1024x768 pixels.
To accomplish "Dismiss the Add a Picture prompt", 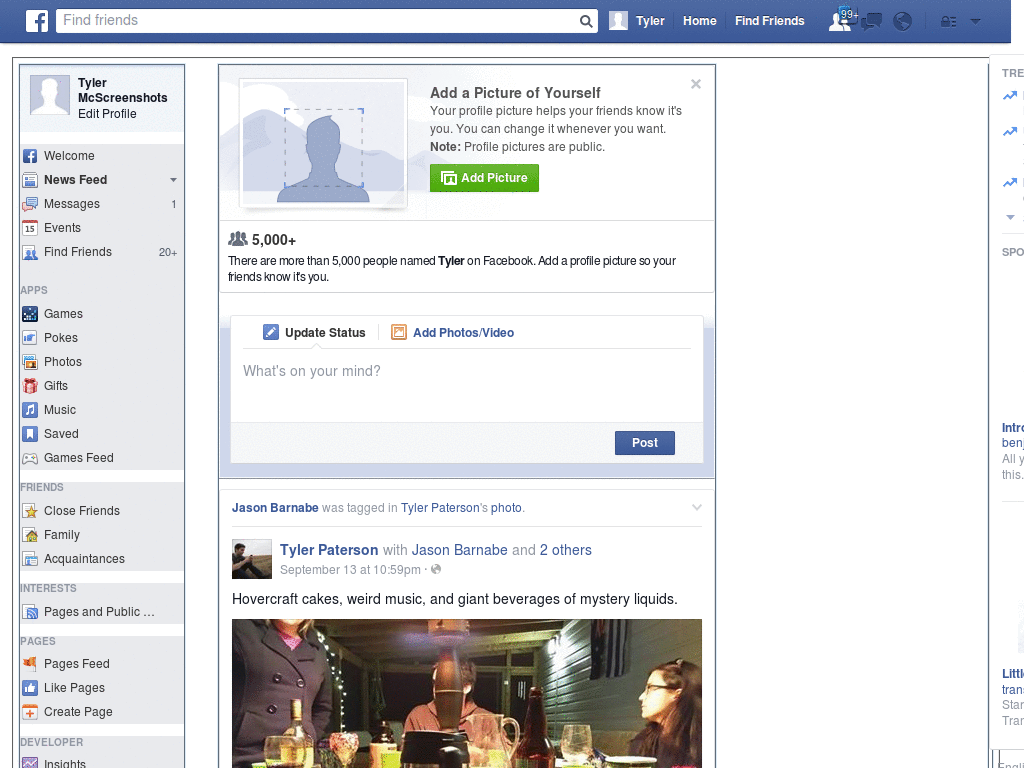I will 696,84.
